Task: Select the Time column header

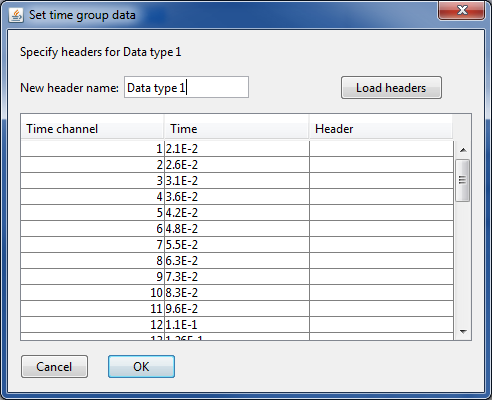Action: [x=237, y=129]
